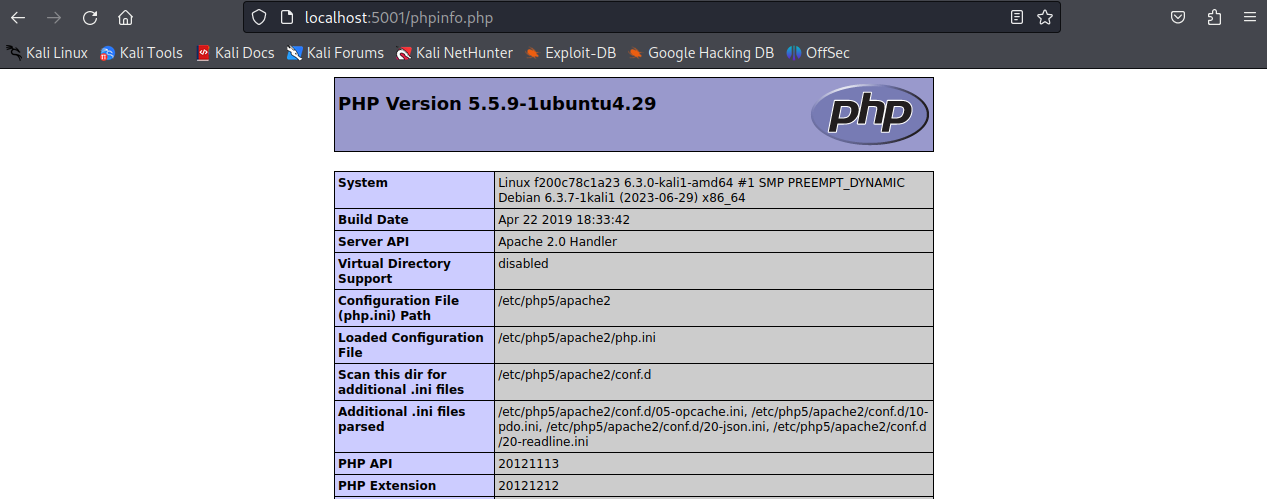
Task: Open the Kali Docs bookmark
Action: pyautogui.click(x=235, y=53)
